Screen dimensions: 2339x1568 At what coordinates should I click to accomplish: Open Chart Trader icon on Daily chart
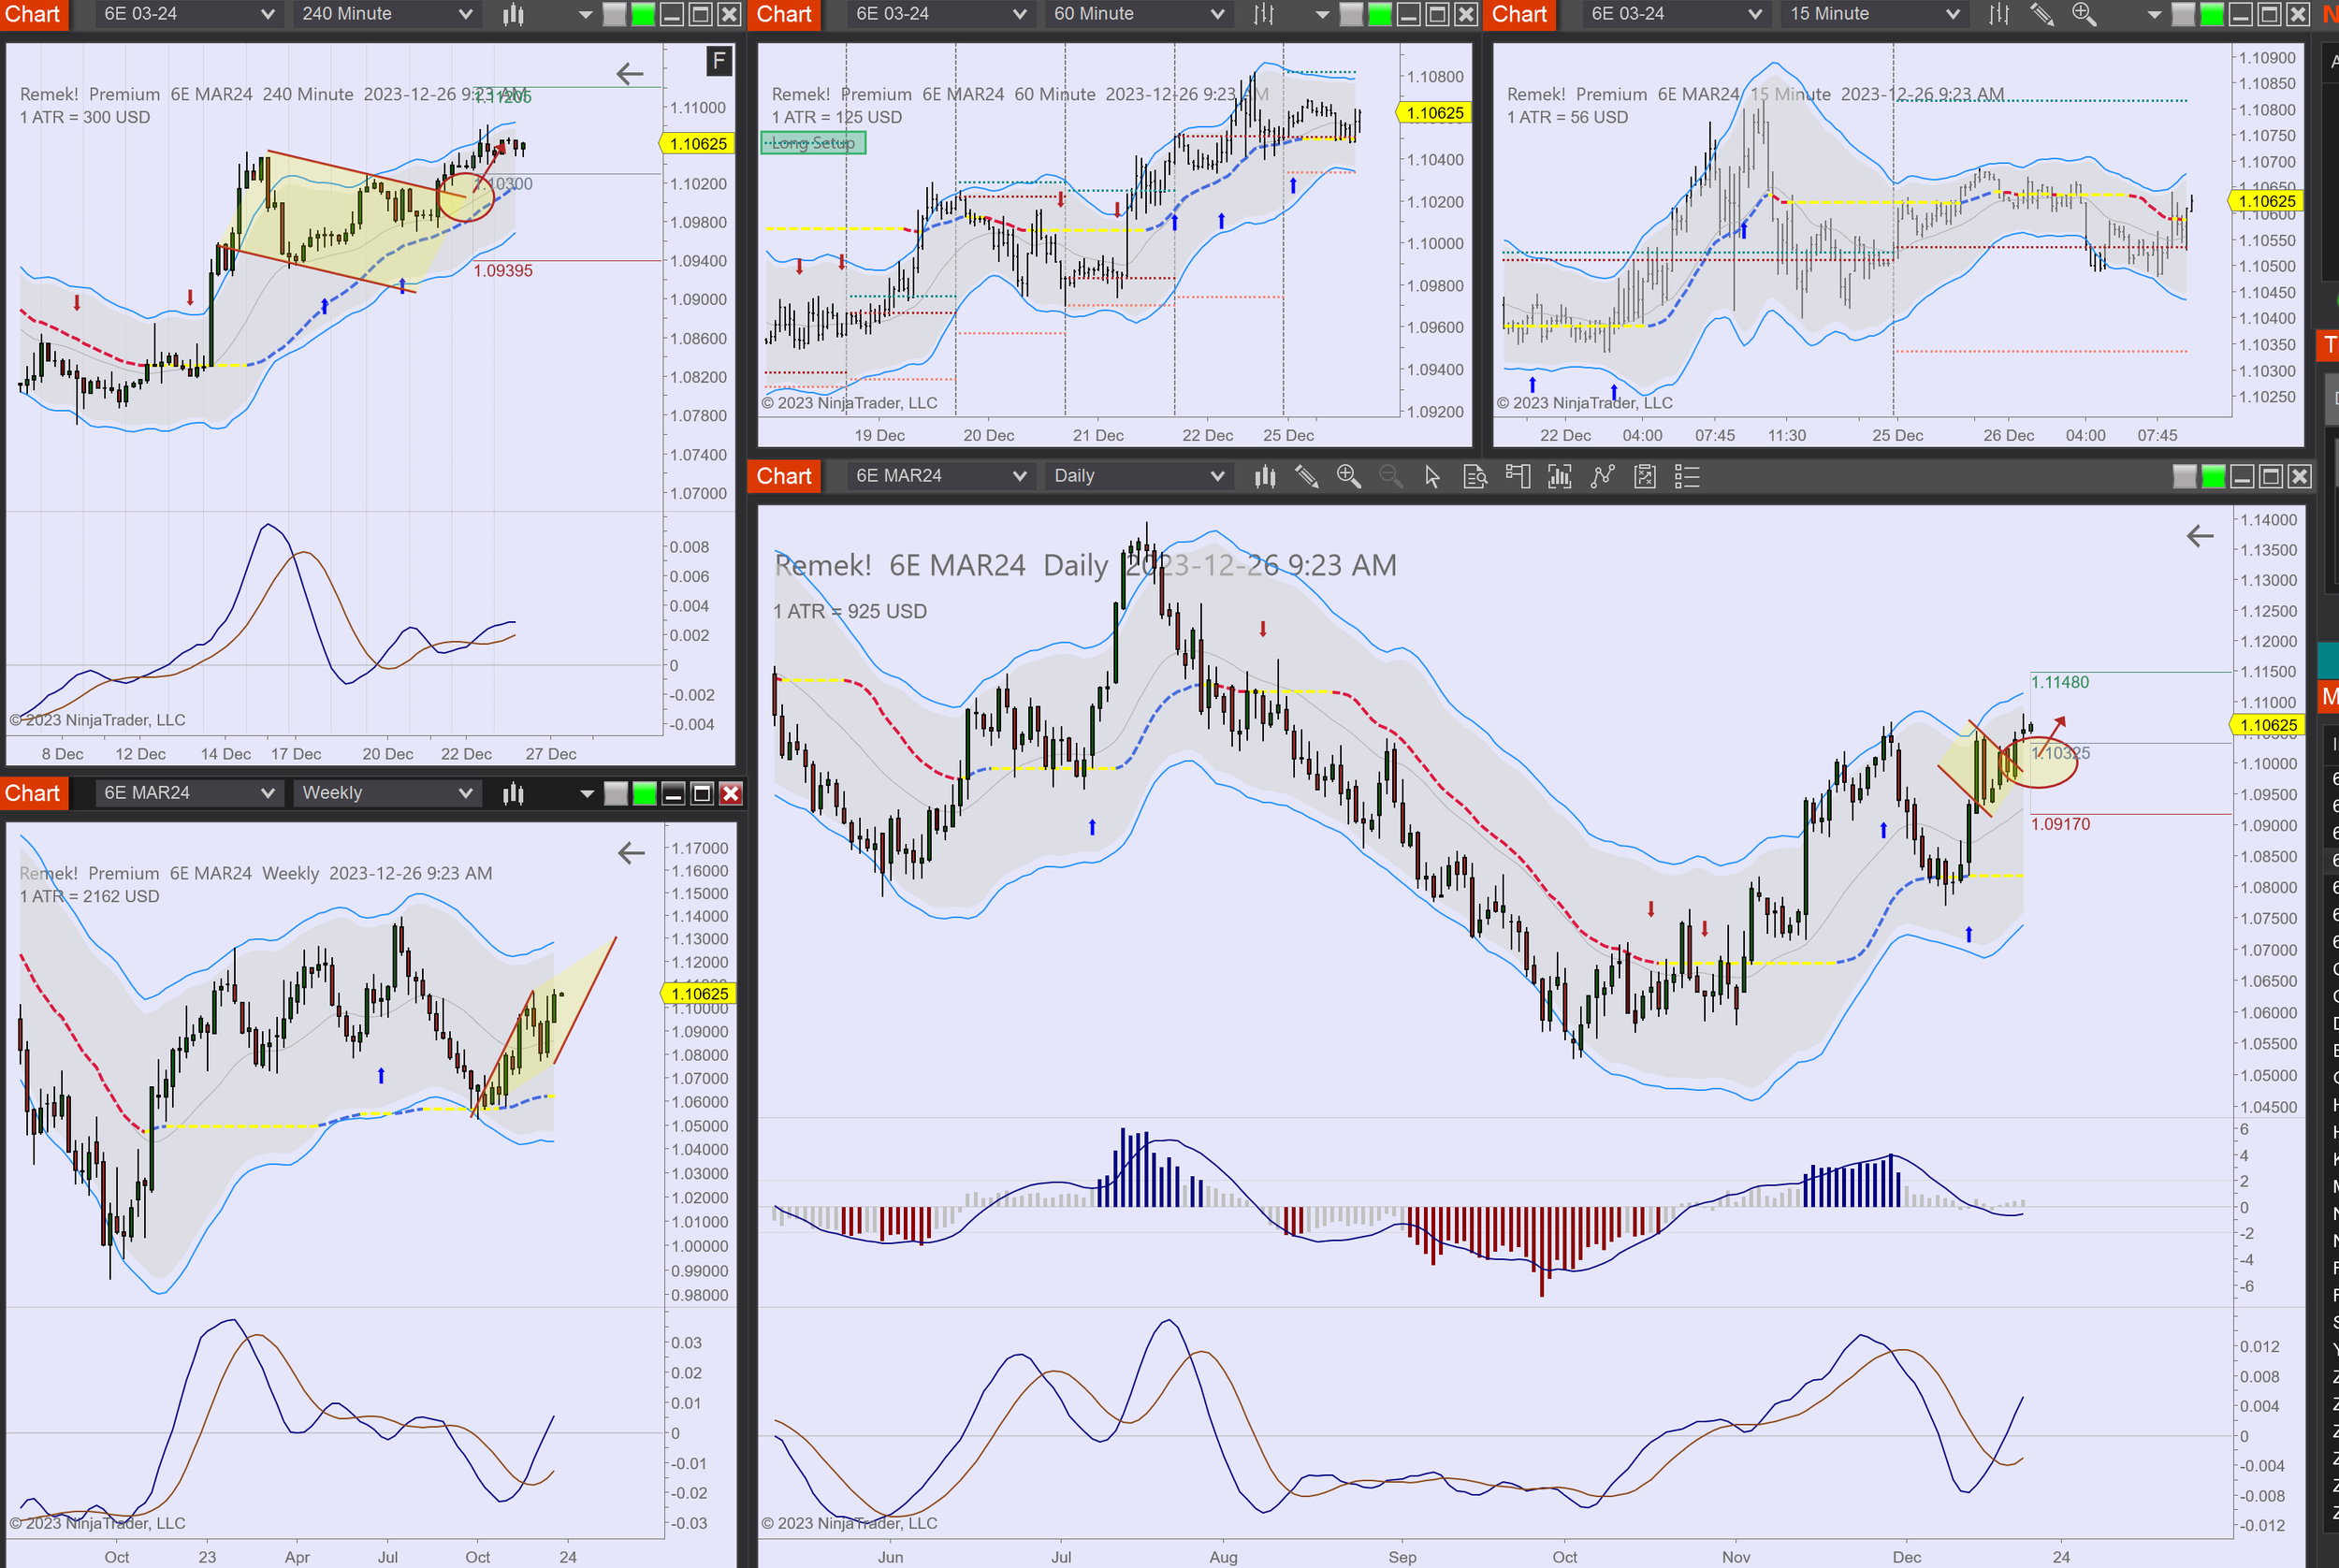pyautogui.click(x=1517, y=477)
